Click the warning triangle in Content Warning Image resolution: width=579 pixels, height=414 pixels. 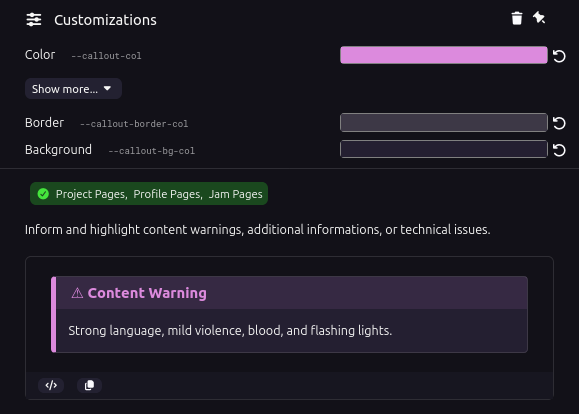tap(77, 293)
